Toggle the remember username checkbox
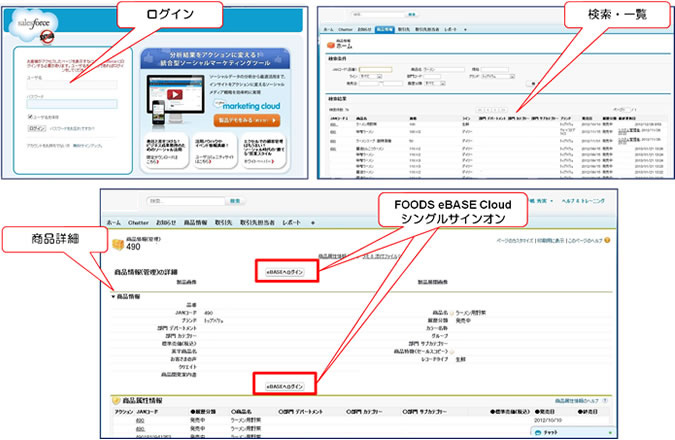 point(30,117)
